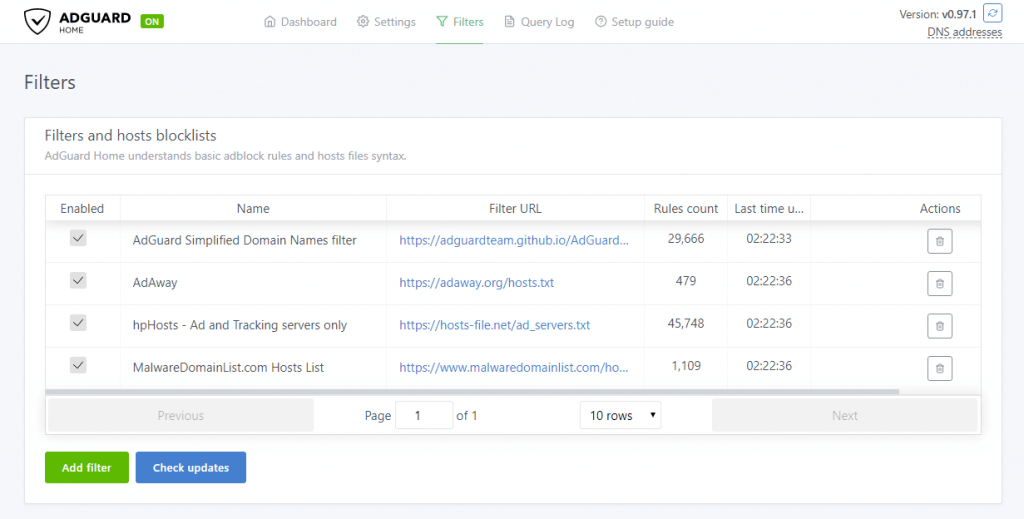The image size is (1024, 519).
Task: Delete the hpHosts filter with trash icon
Action: (x=940, y=326)
